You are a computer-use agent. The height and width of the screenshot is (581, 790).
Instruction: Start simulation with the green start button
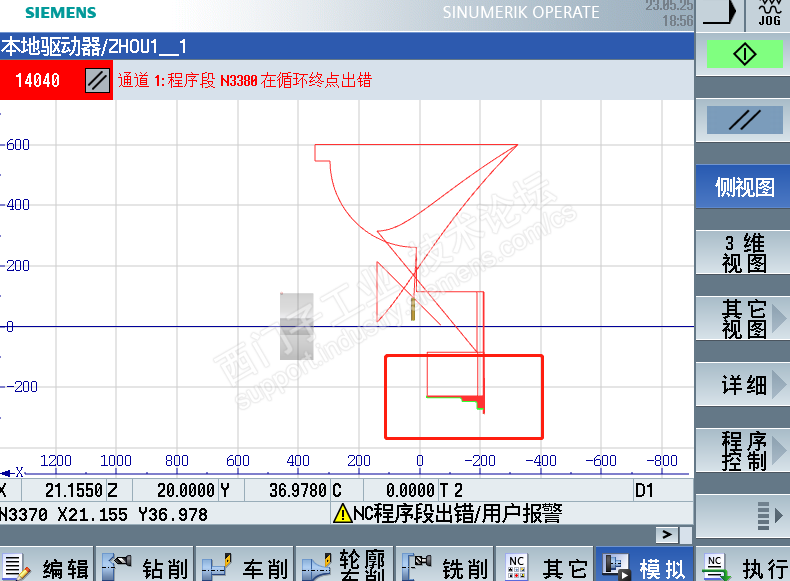(744, 54)
